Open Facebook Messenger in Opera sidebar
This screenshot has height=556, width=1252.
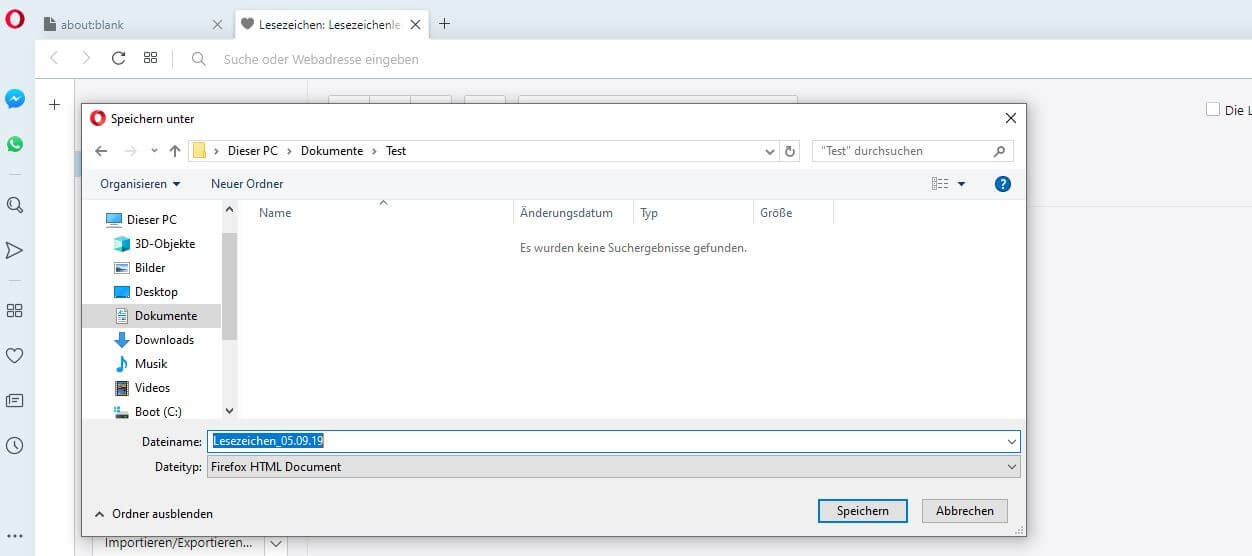(x=15, y=99)
